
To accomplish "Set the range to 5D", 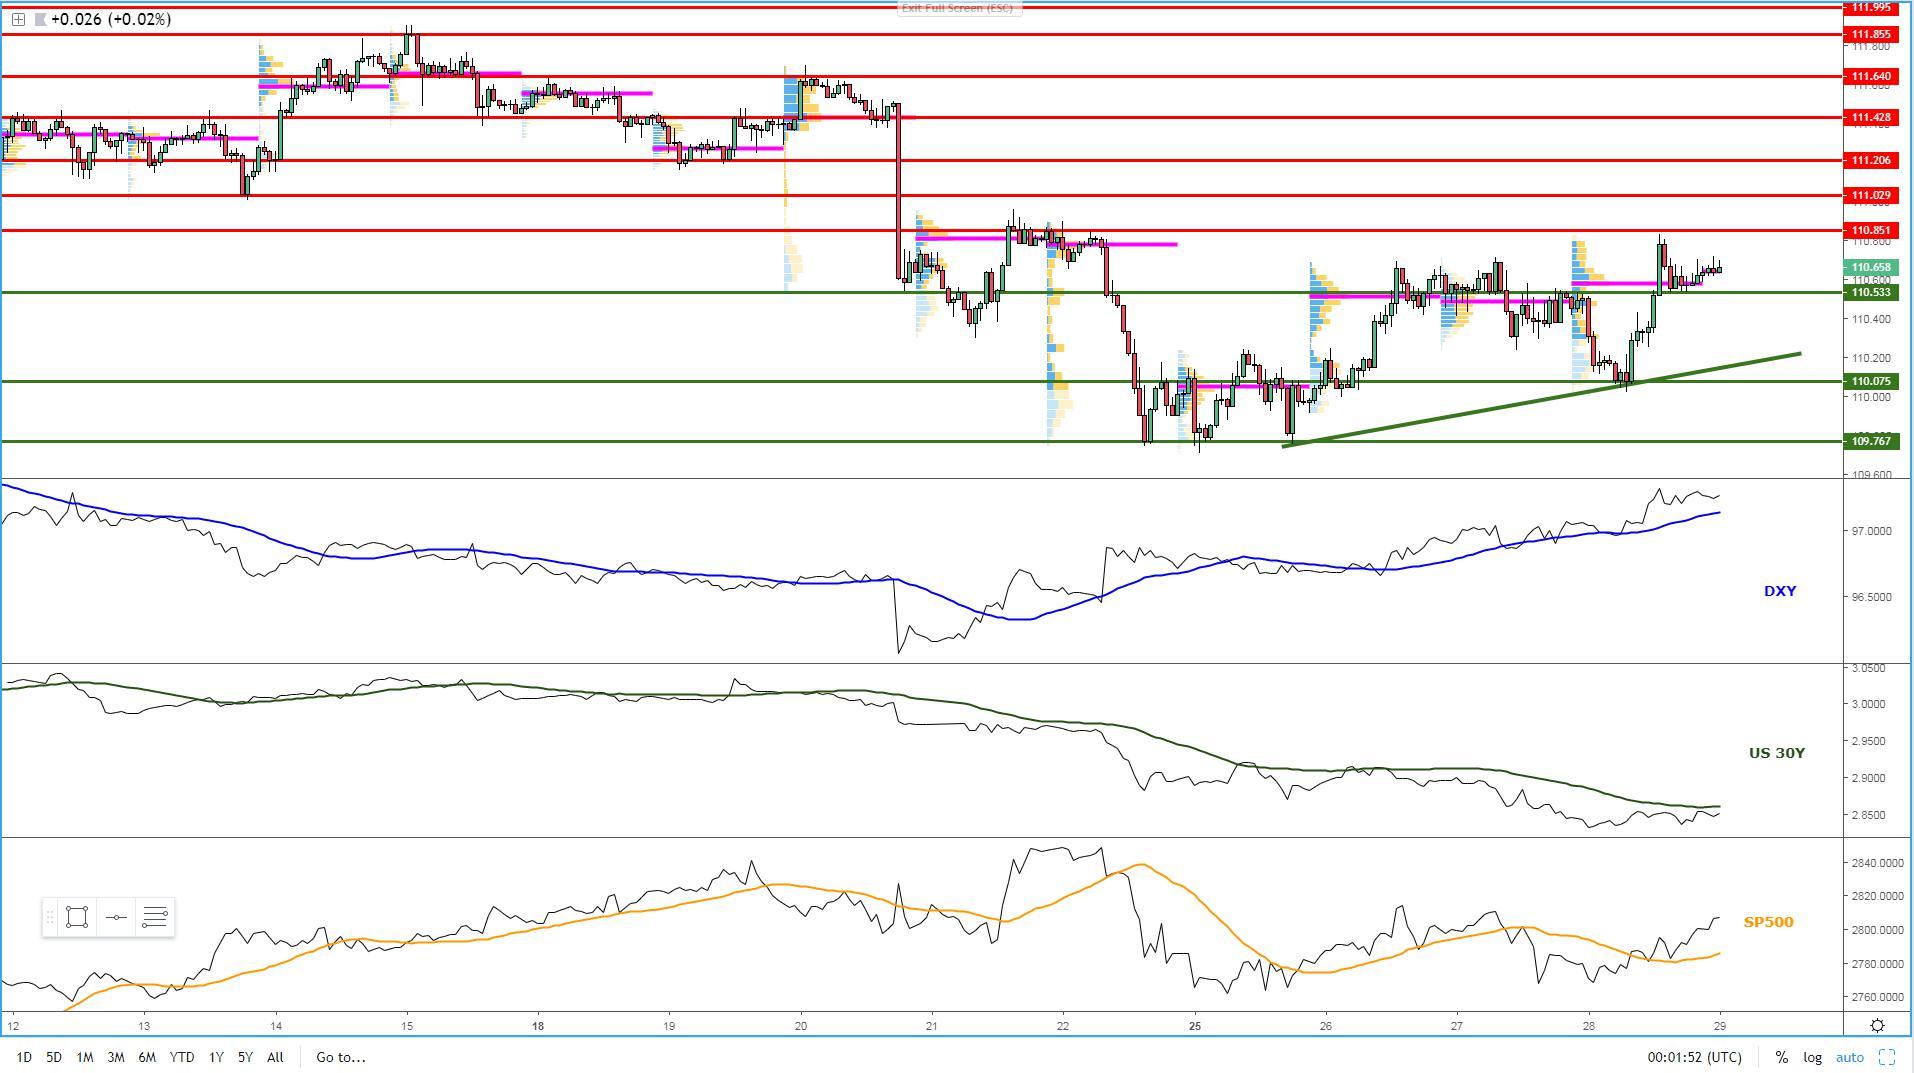I will tap(54, 1057).
